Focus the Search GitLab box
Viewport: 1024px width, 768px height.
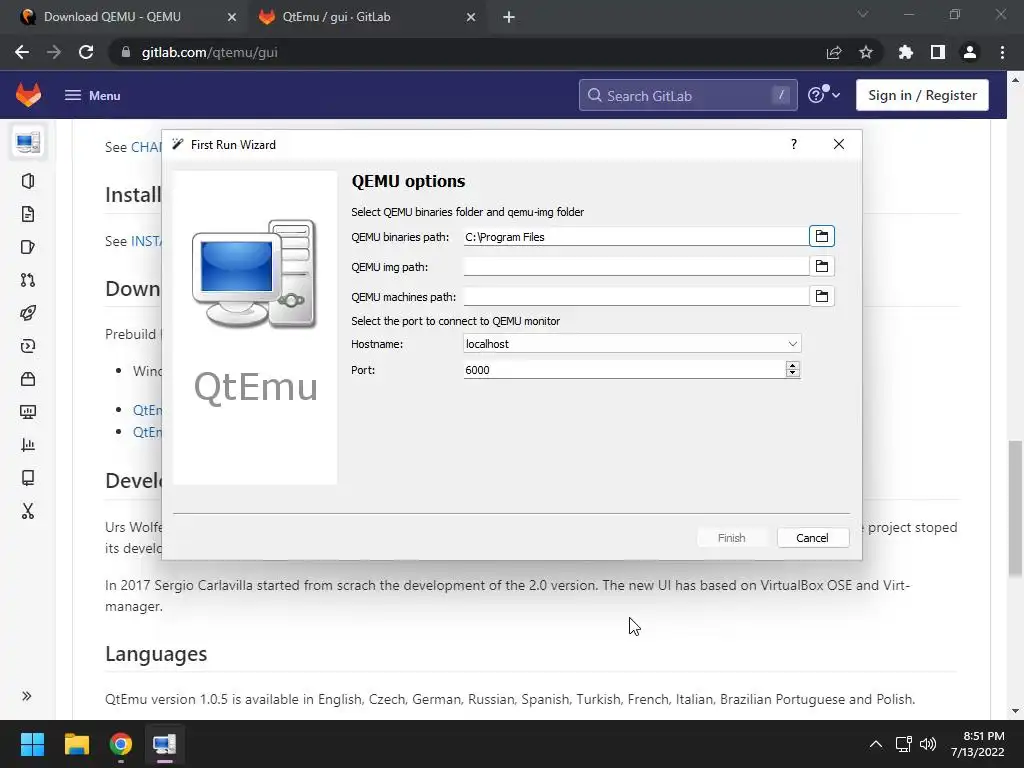[688, 95]
